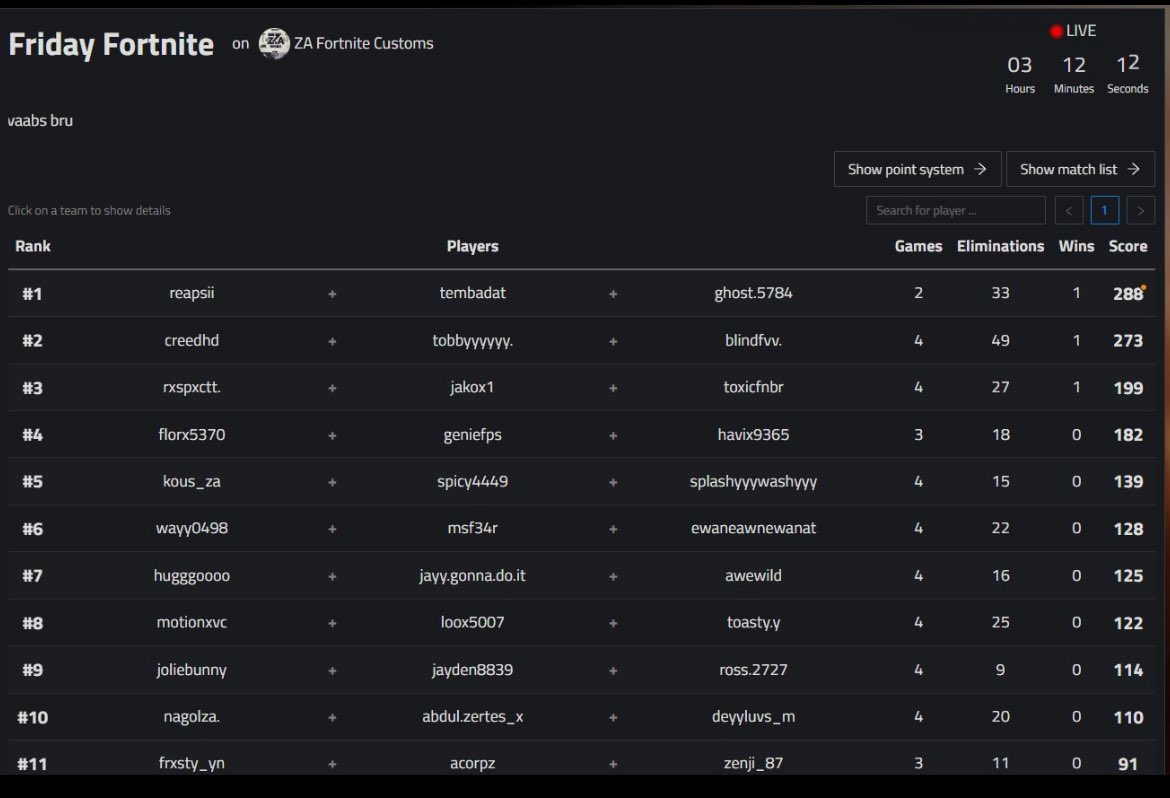This screenshot has width=1170, height=798.
Task: Select player splashyyywashyyy
Action: 754,482
